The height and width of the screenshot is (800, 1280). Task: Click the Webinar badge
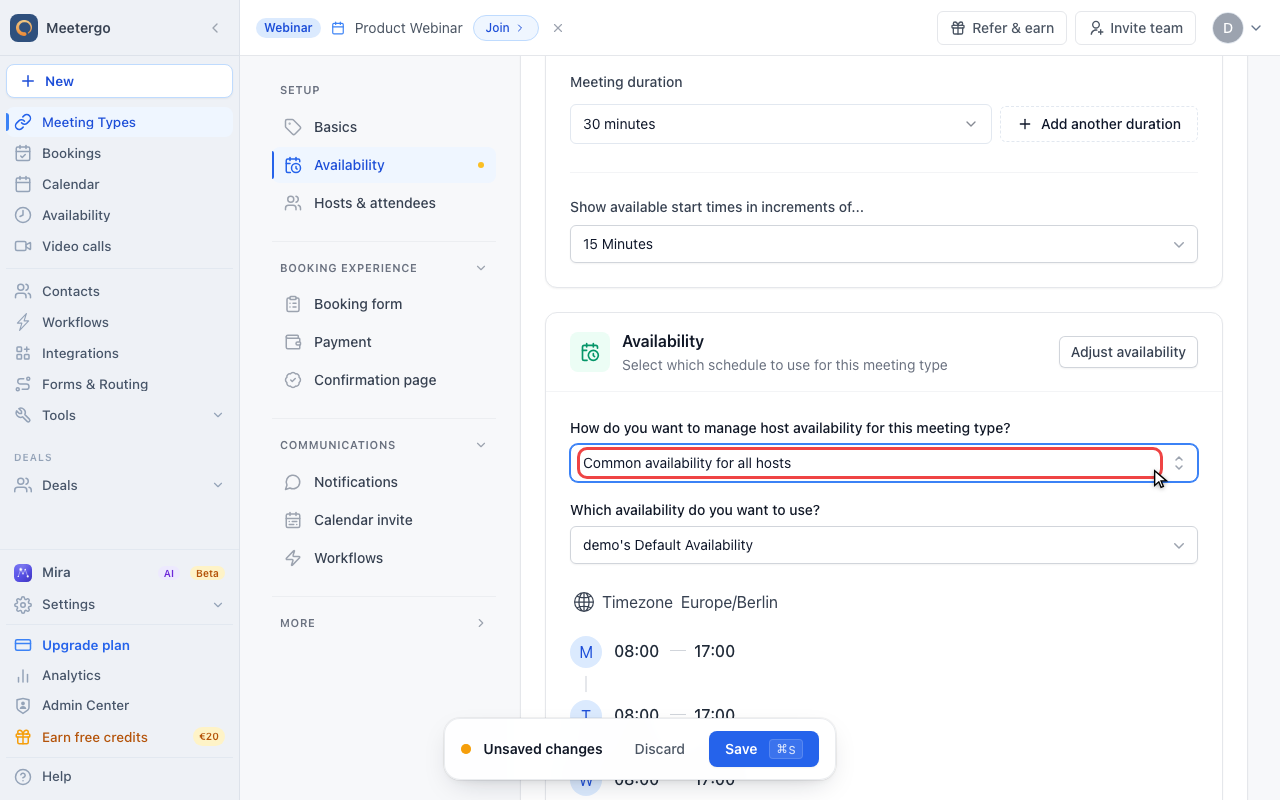(288, 28)
